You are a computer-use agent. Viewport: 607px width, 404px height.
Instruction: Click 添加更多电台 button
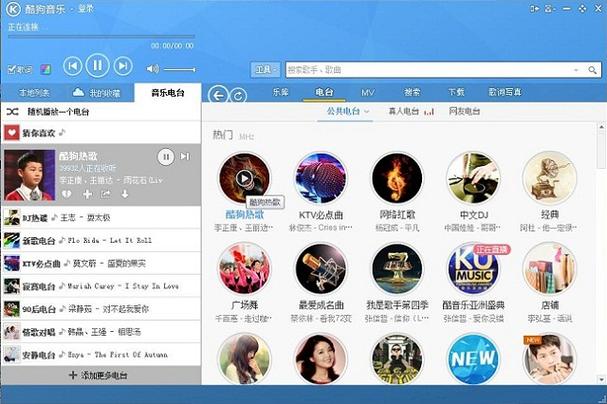click(99, 375)
